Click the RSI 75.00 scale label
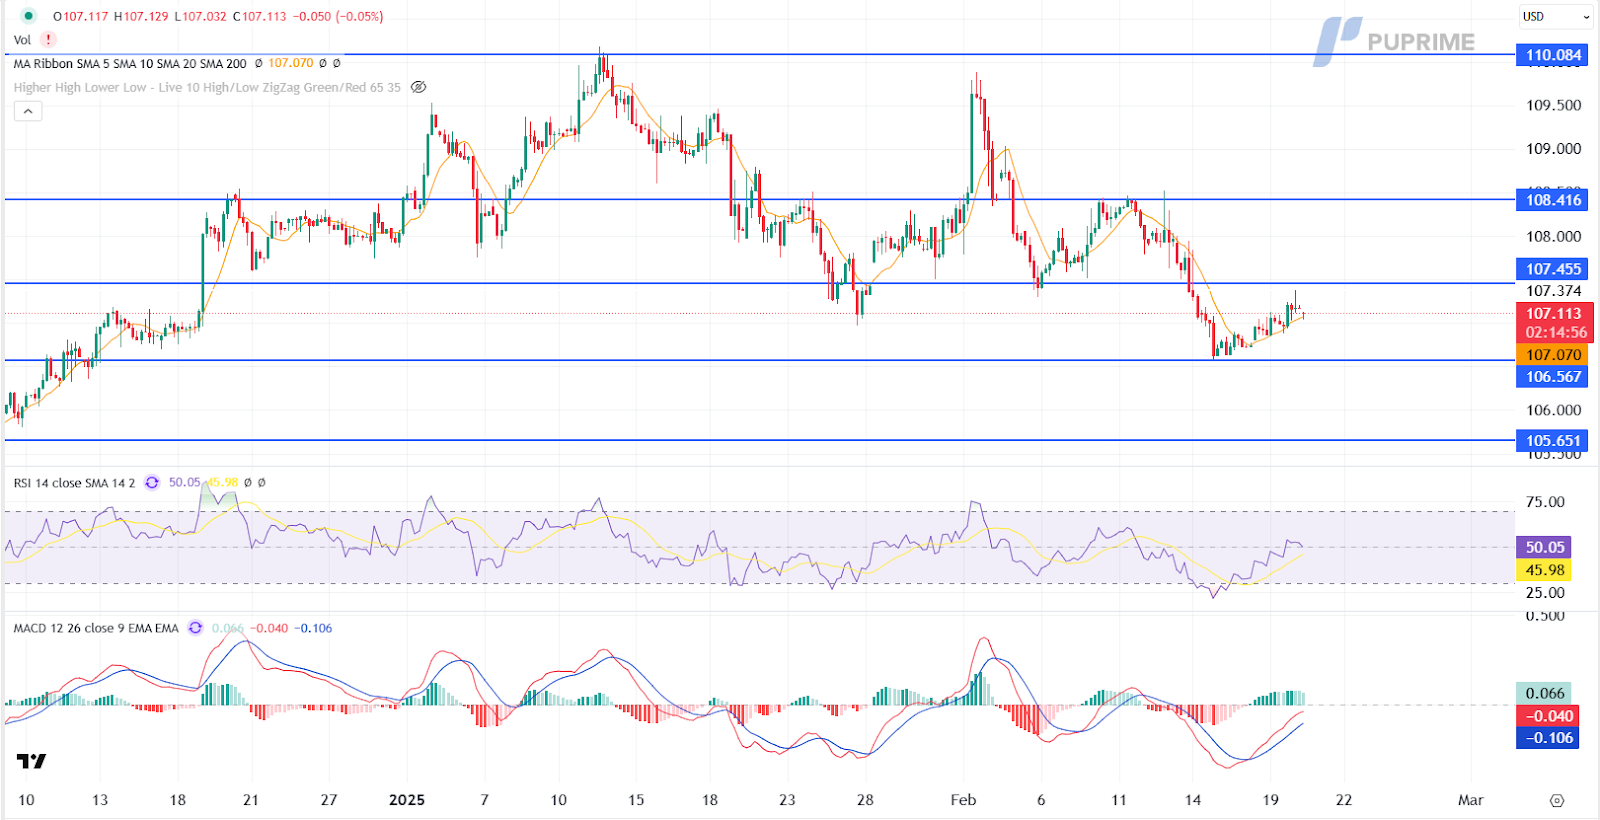This screenshot has width=1600, height=820. [1545, 502]
